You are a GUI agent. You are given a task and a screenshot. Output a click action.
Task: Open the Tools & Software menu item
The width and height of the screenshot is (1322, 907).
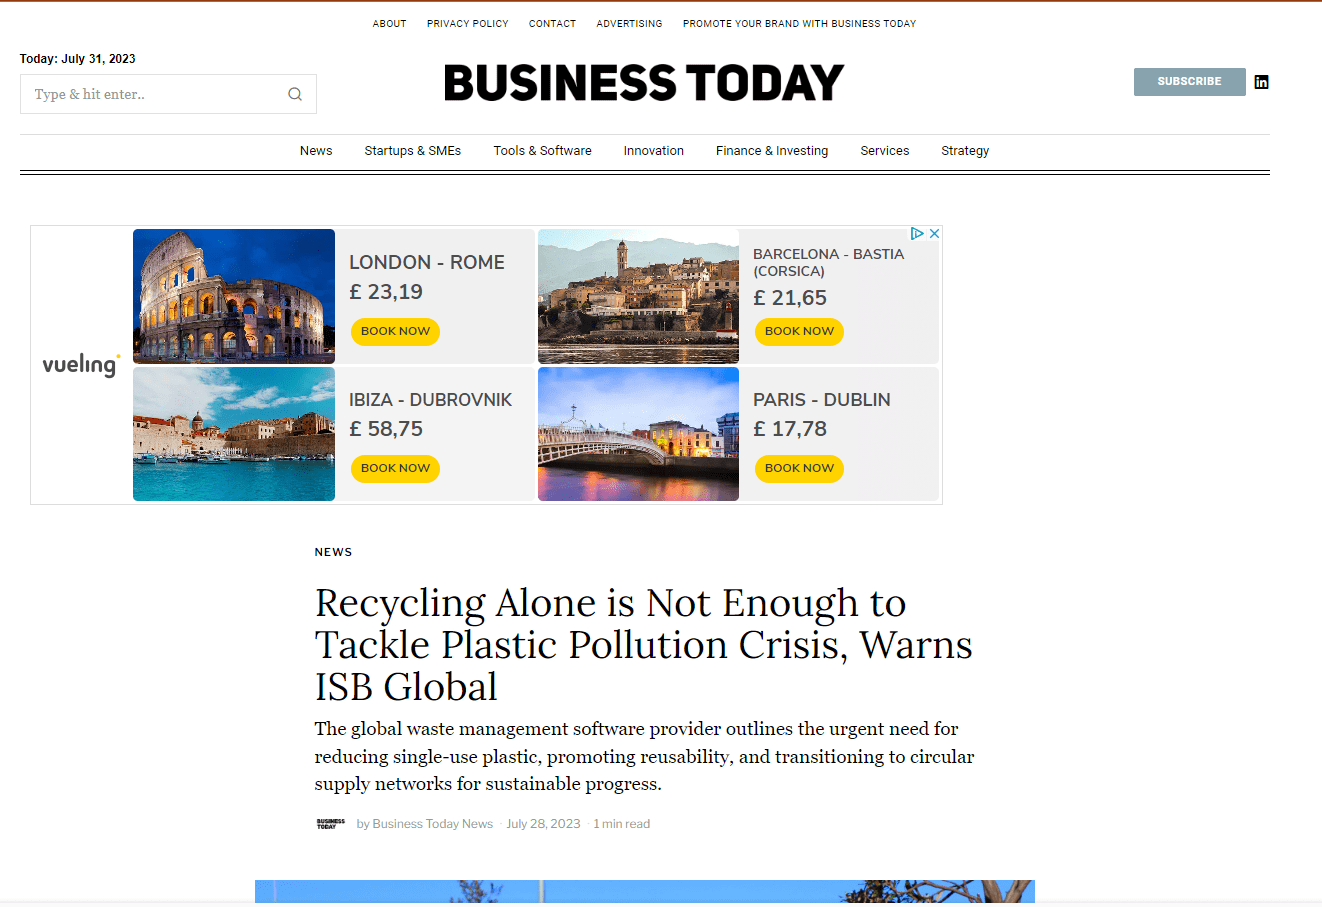(x=542, y=151)
